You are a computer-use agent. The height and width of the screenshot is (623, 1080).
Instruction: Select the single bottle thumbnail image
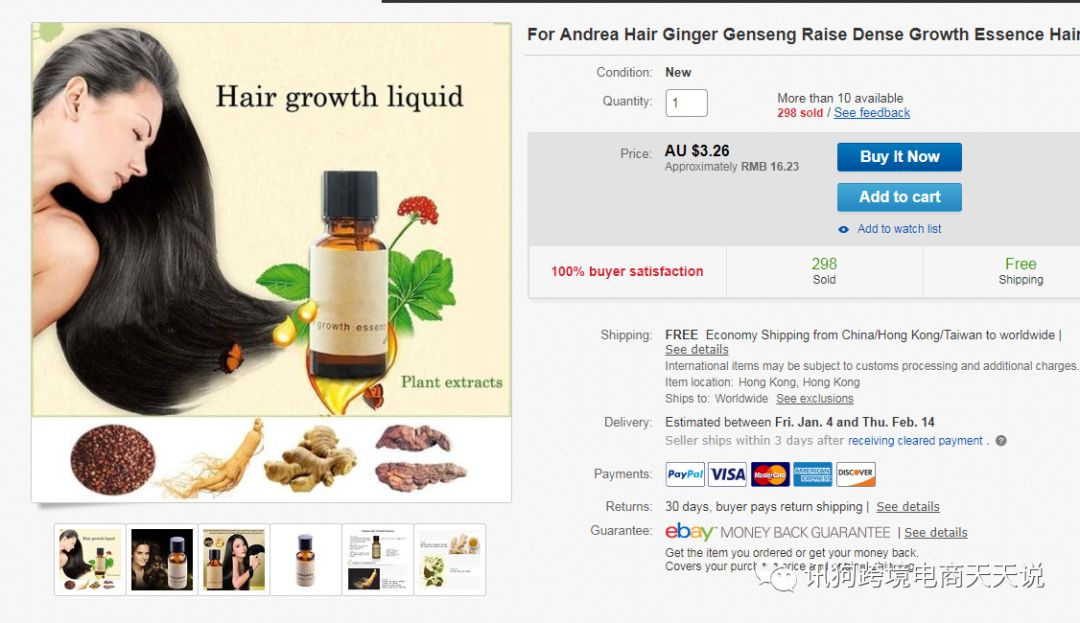coord(306,559)
